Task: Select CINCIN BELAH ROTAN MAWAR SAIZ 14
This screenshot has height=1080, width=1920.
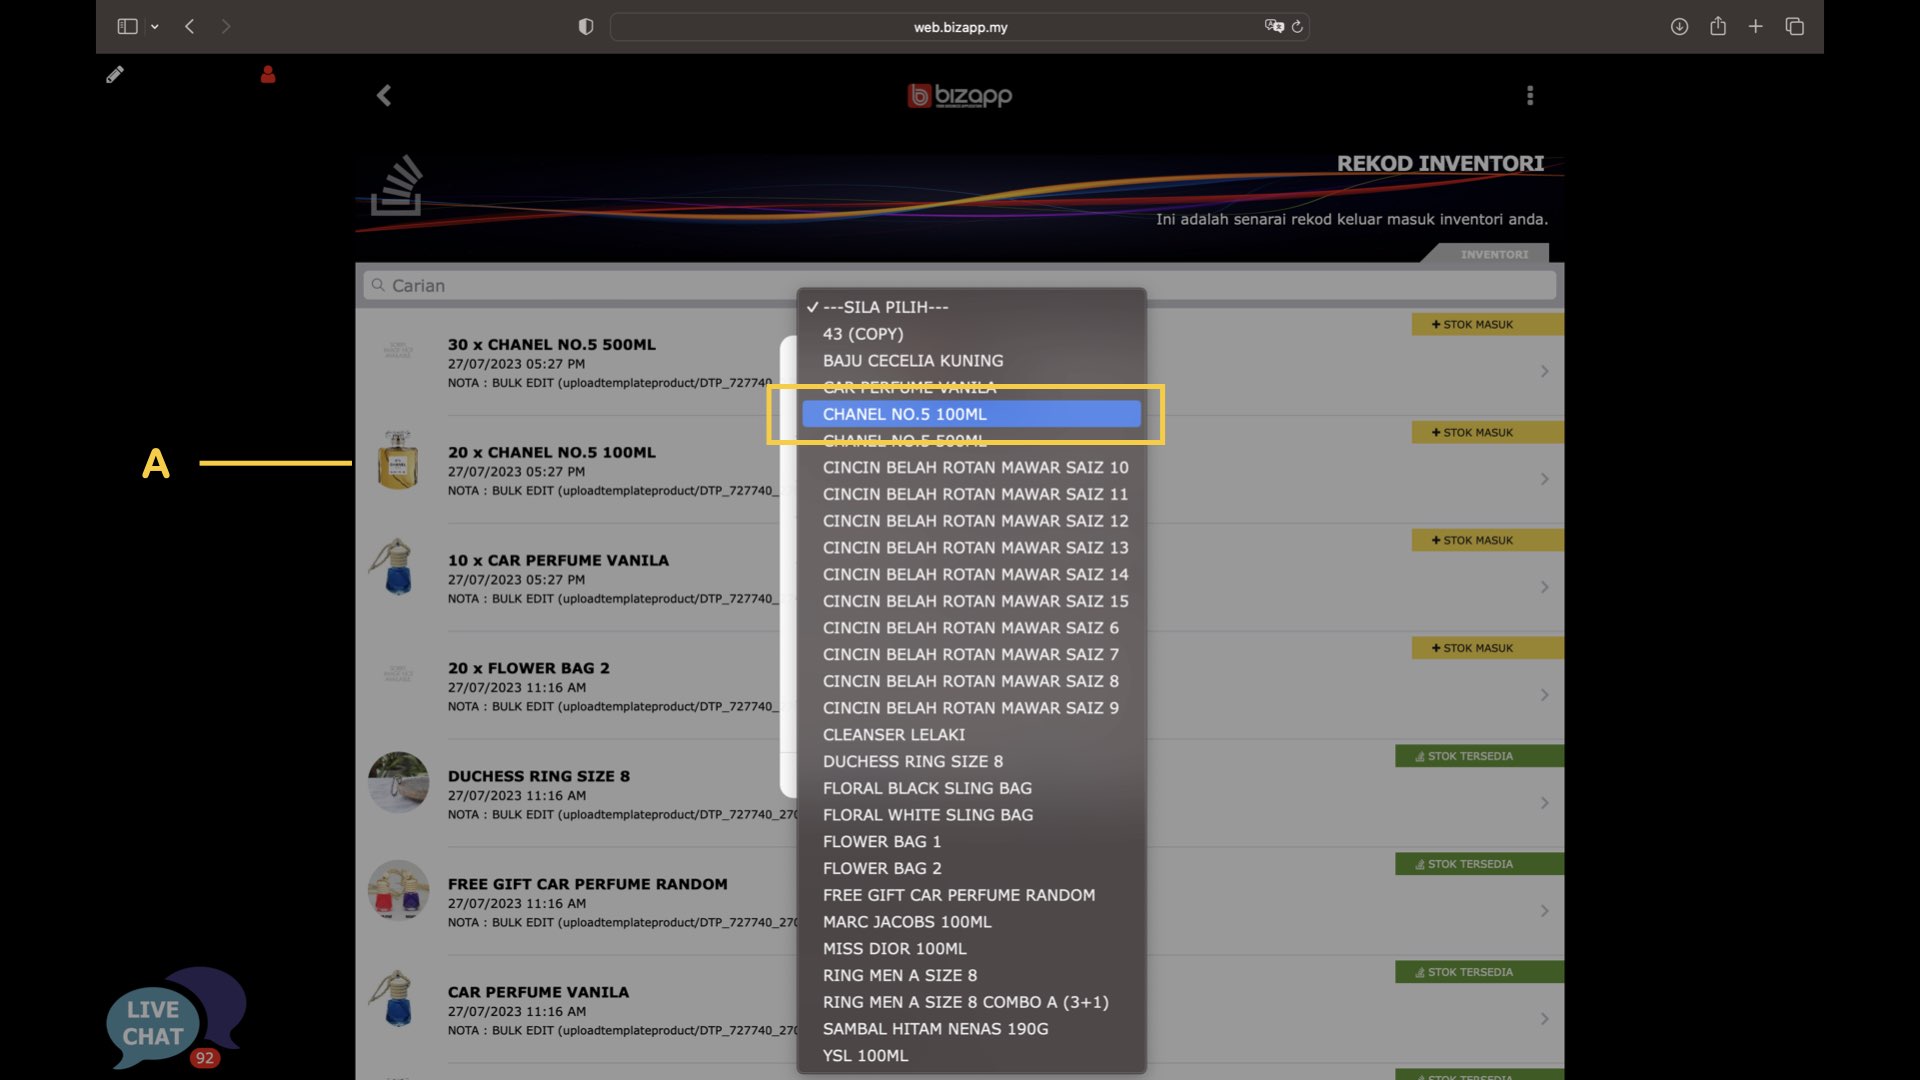Action: pos(972,575)
